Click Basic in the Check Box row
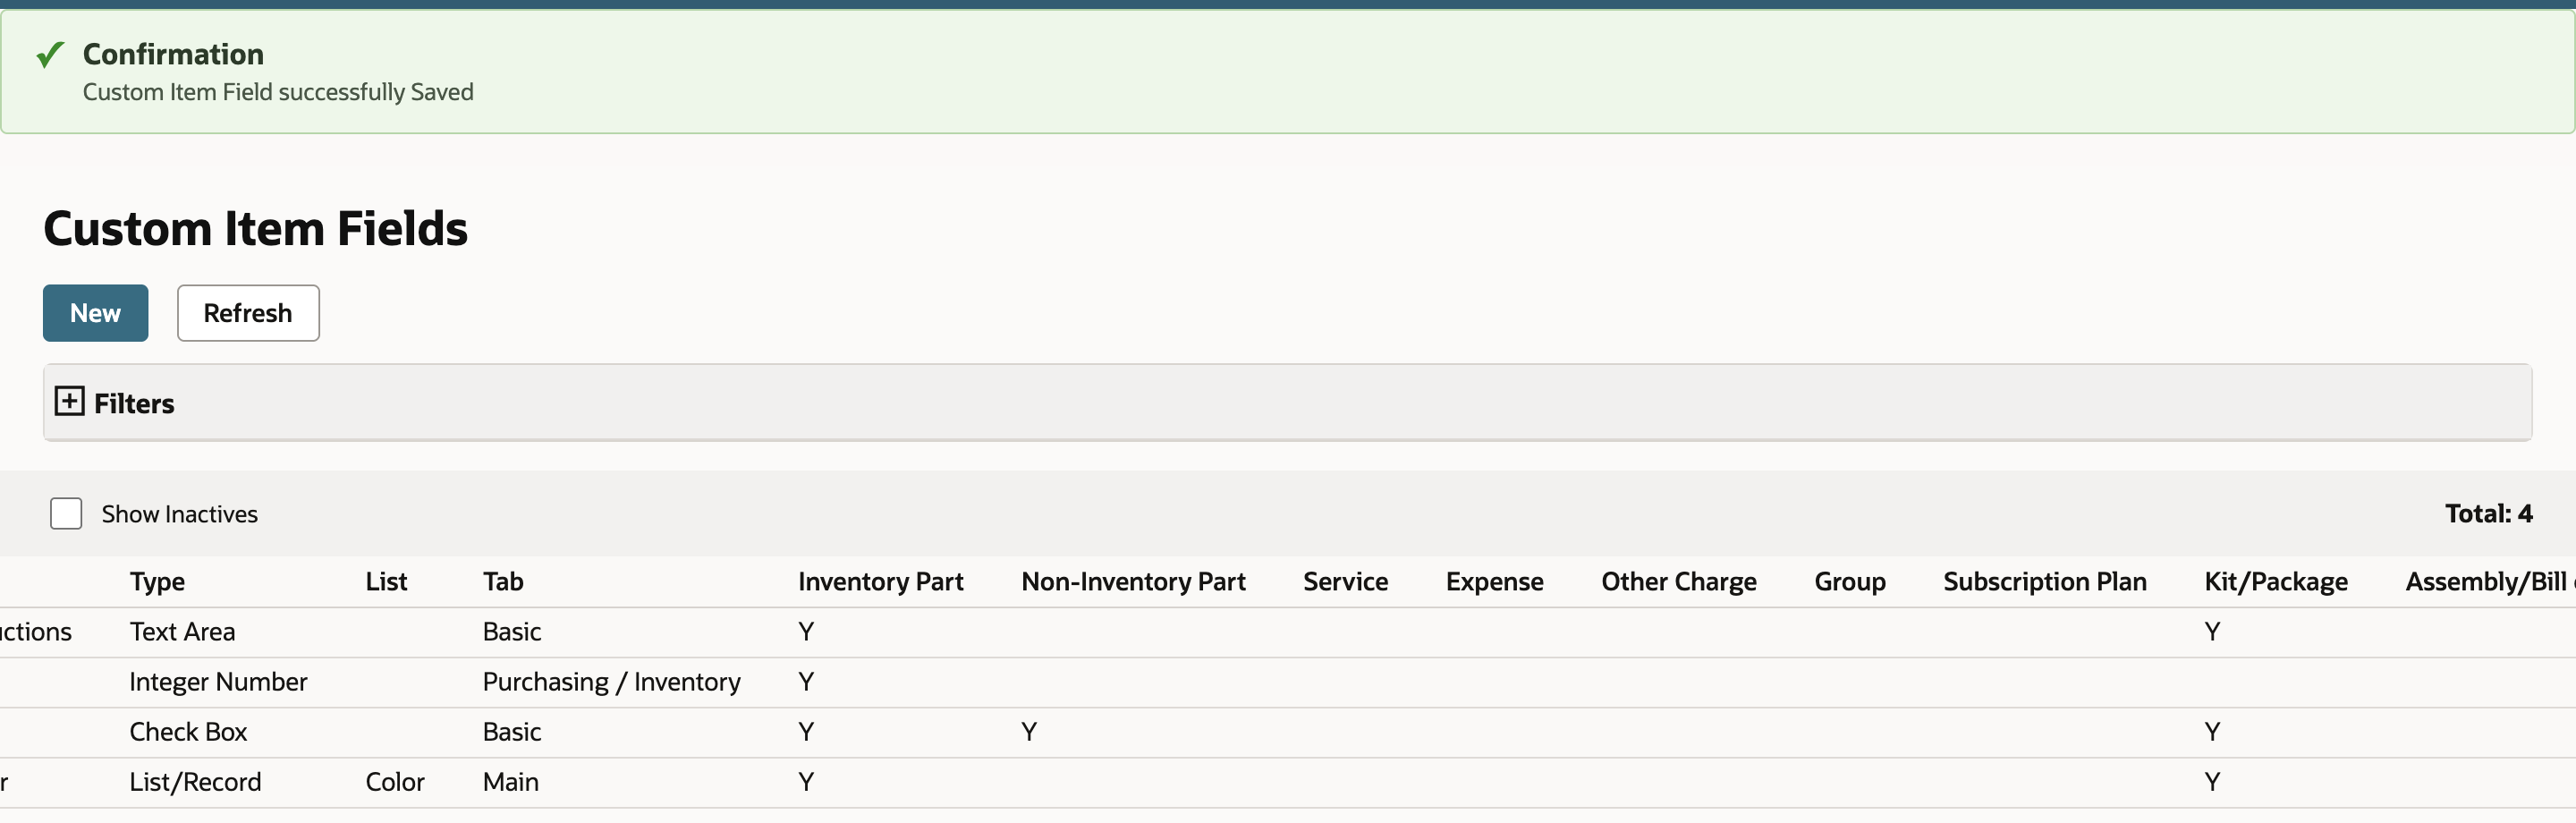Image resolution: width=2576 pixels, height=823 pixels. click(512, 732)
